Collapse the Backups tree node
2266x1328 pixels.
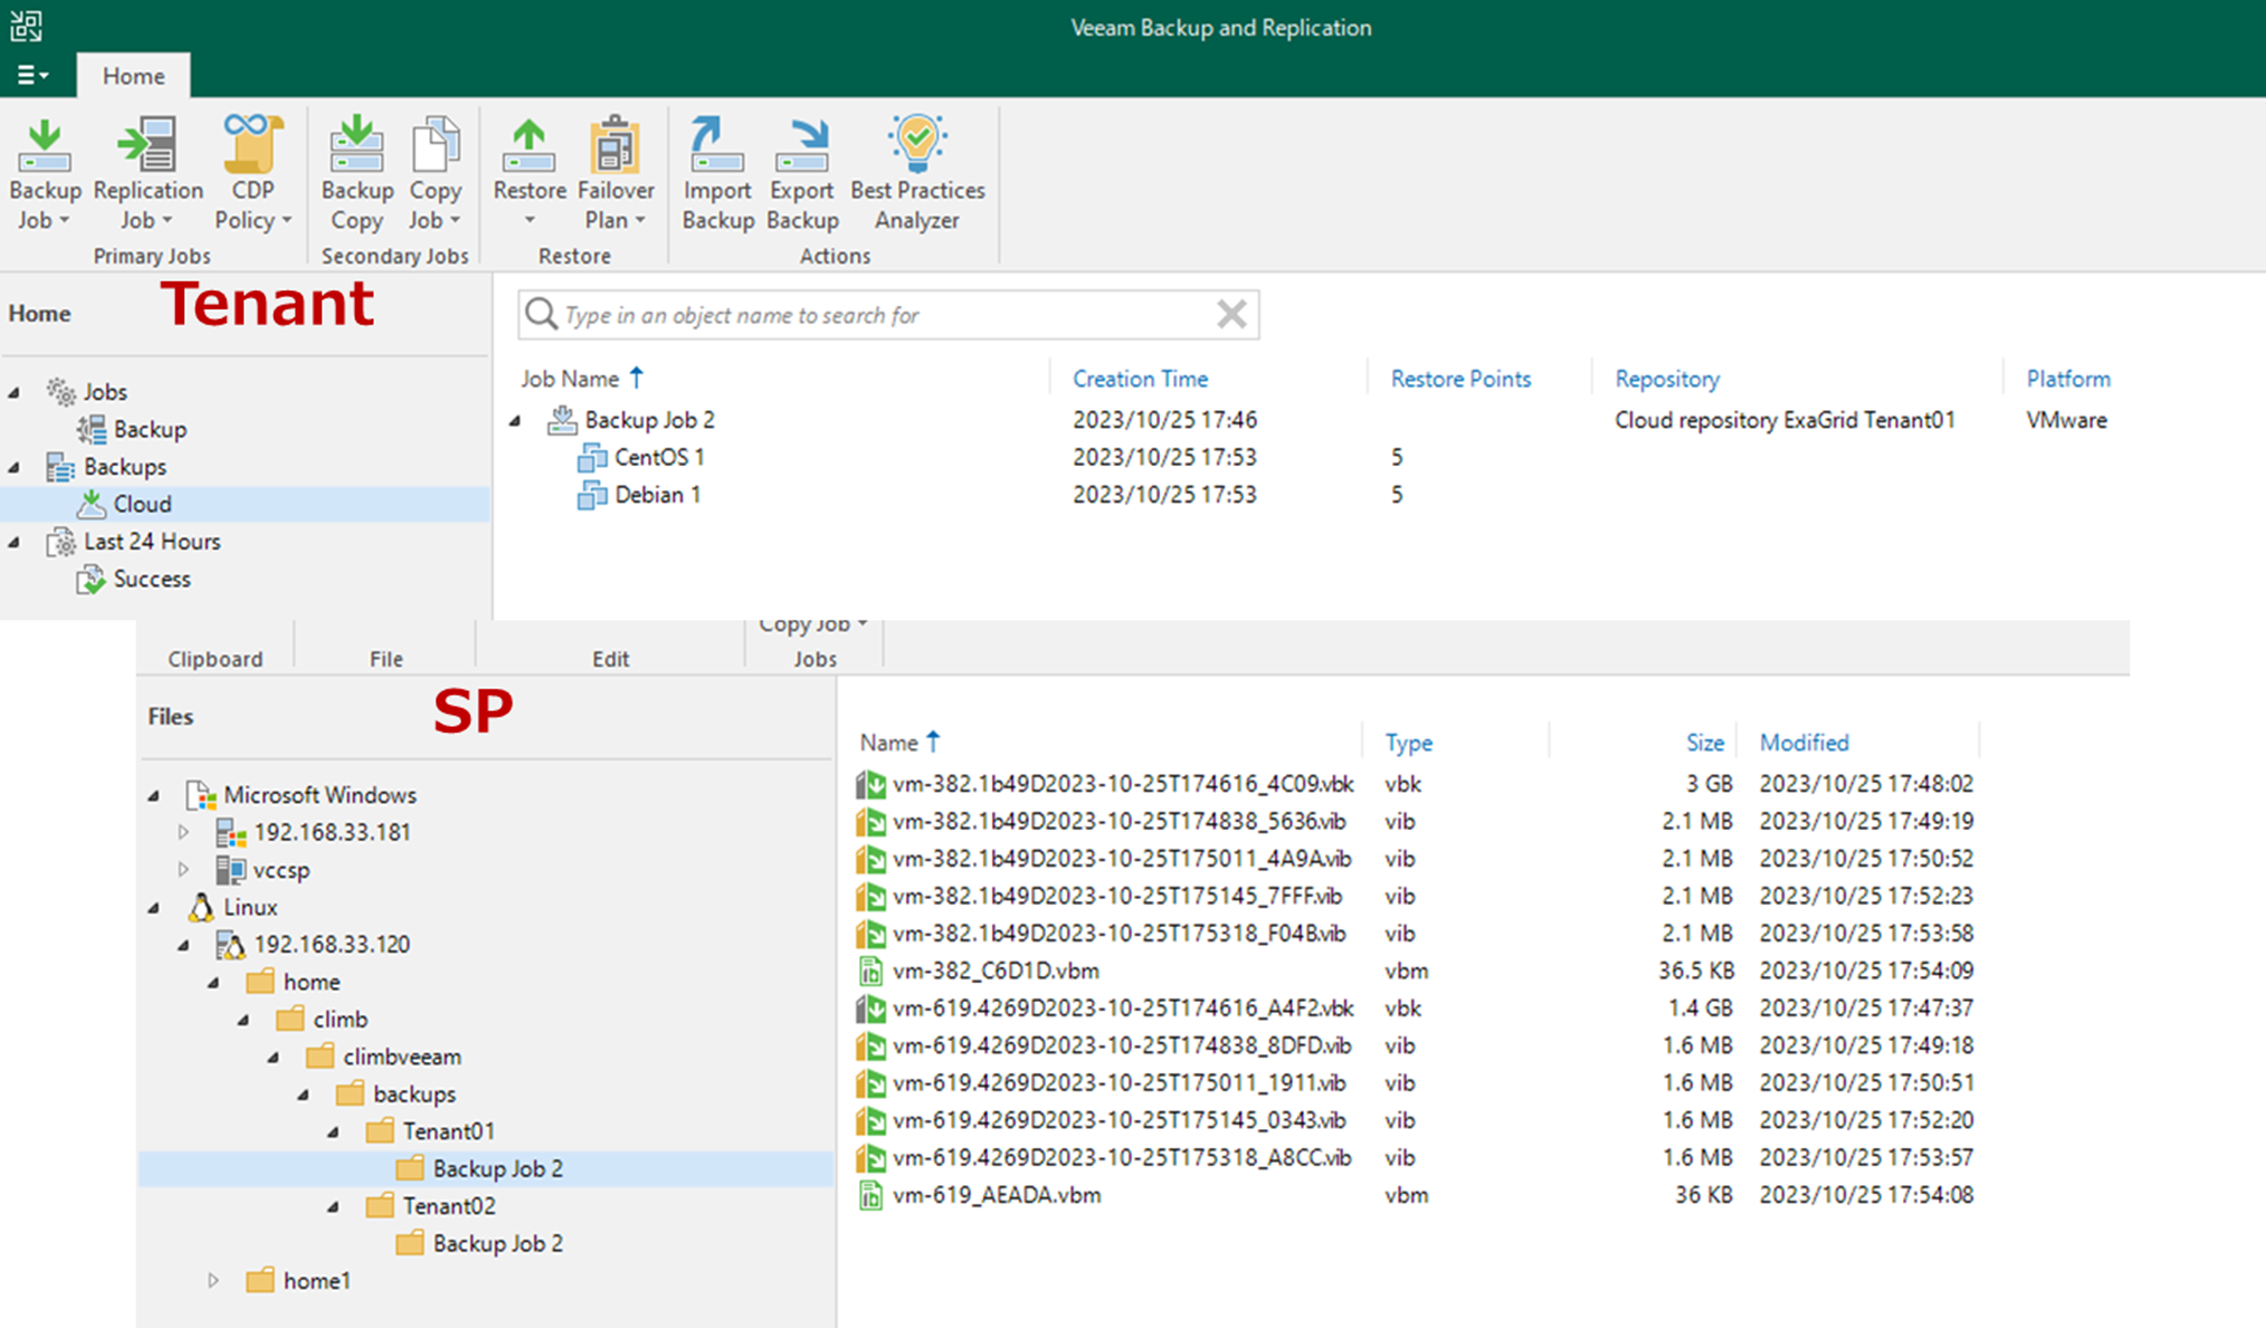15,468
